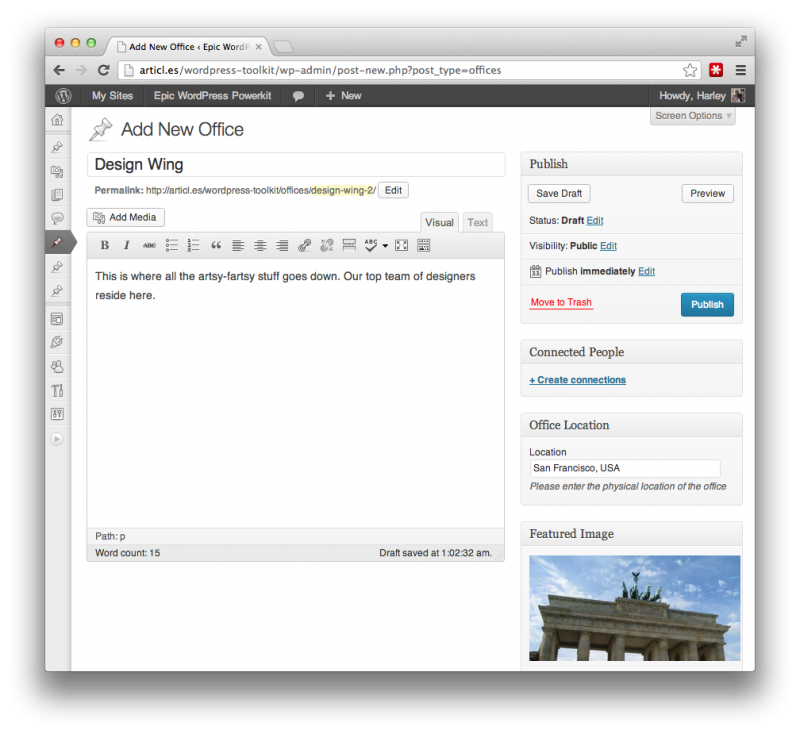Open the spellcheck language dropdown arrow
The image size is (800, 734).
click(385, 246)
